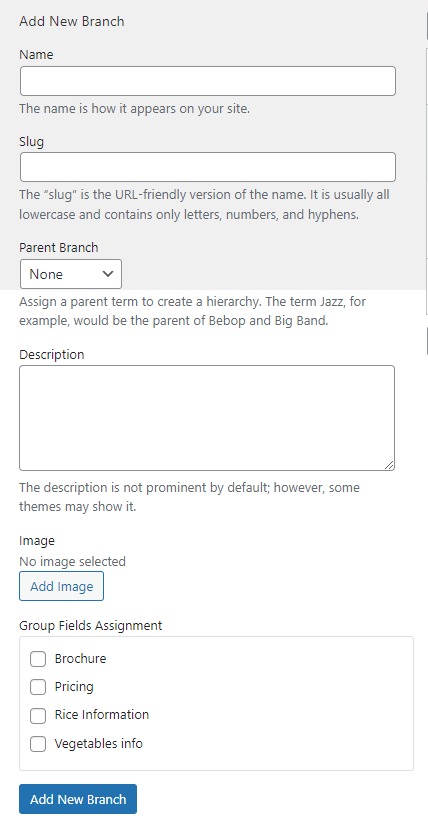428x835 pixels.
Task: Open the Parent Branch dropdown showing None
Action: (71, 274)
